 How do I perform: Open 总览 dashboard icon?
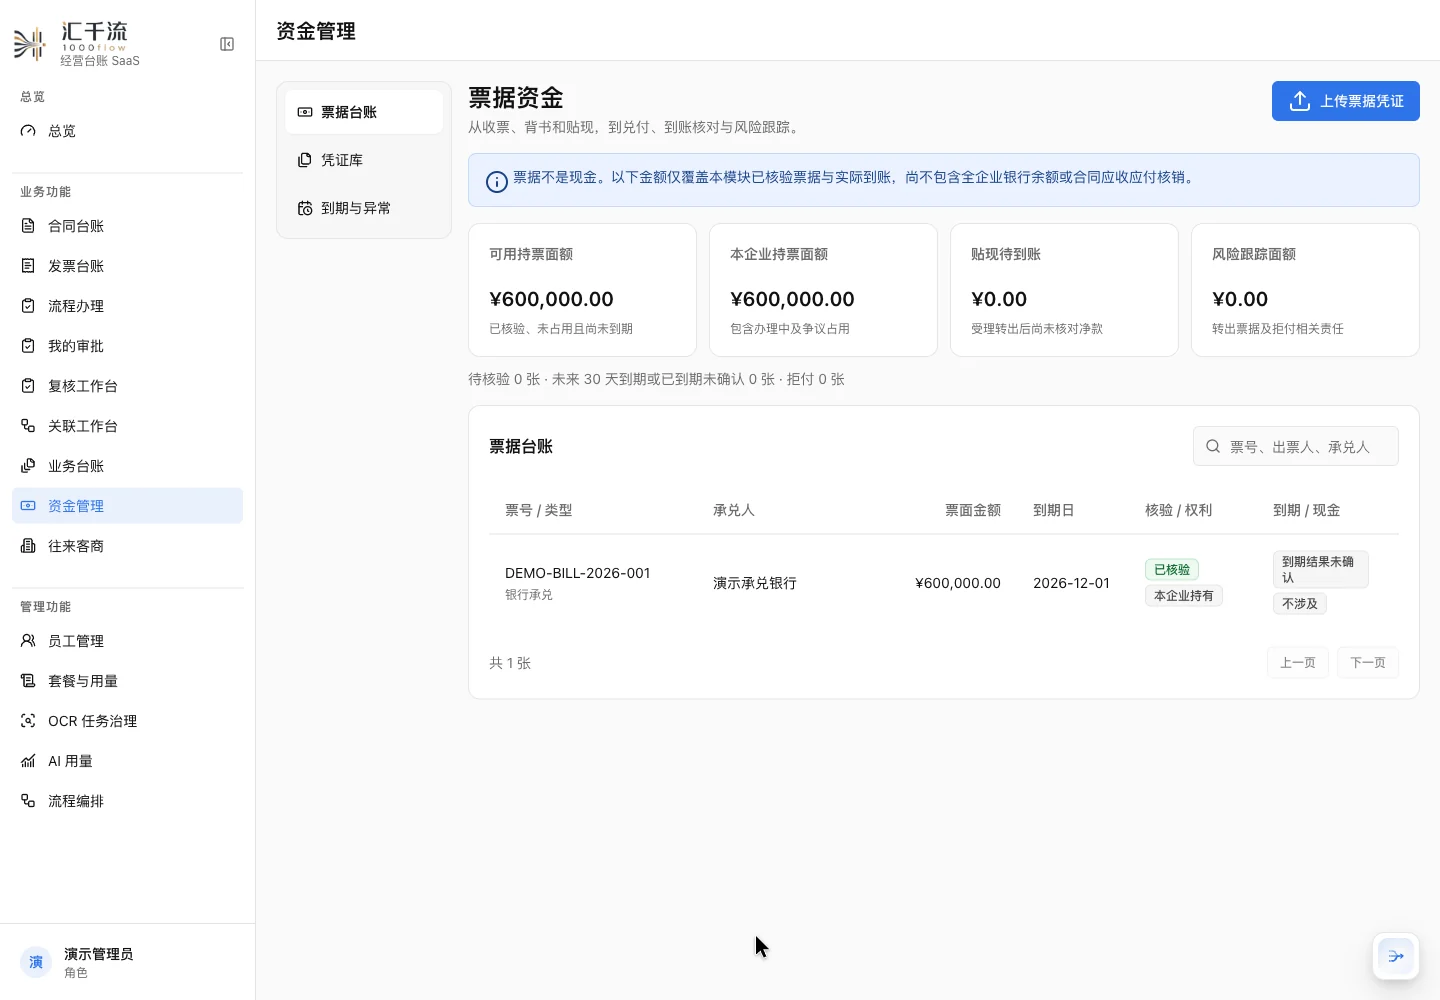28,131
